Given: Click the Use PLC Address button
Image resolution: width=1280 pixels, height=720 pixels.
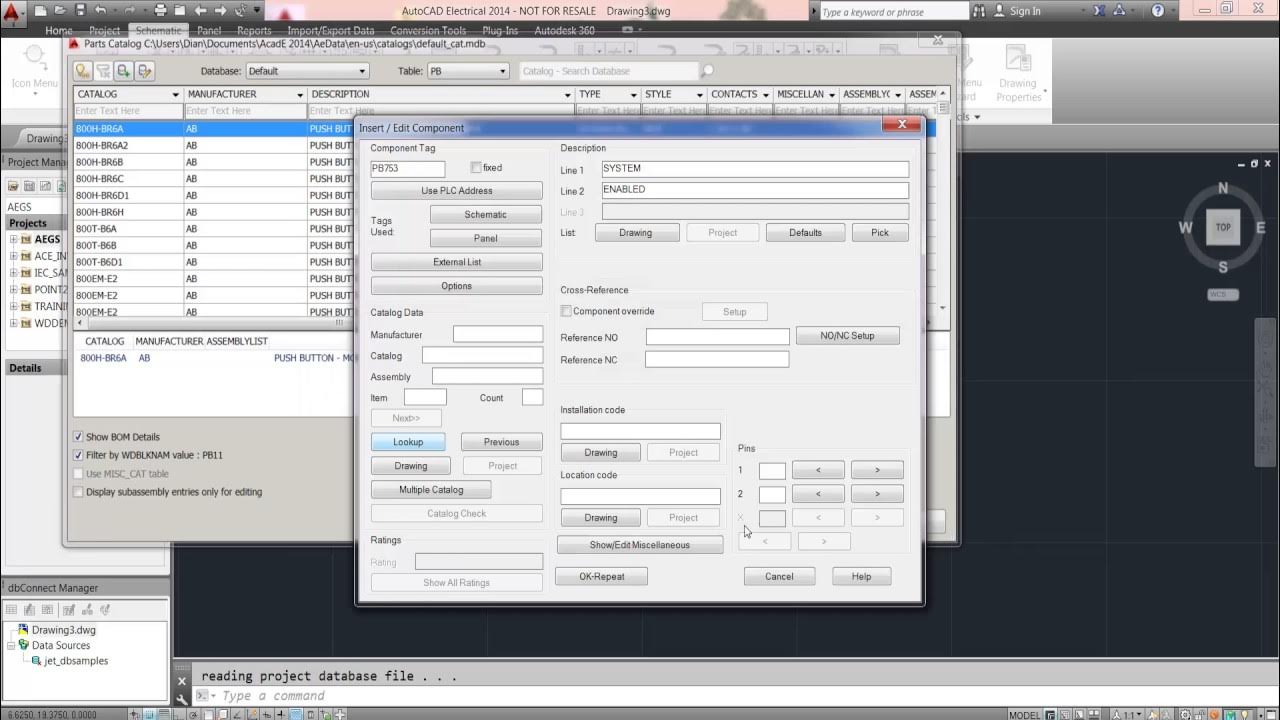Looking at the screenshot, I should click(457, 191).
